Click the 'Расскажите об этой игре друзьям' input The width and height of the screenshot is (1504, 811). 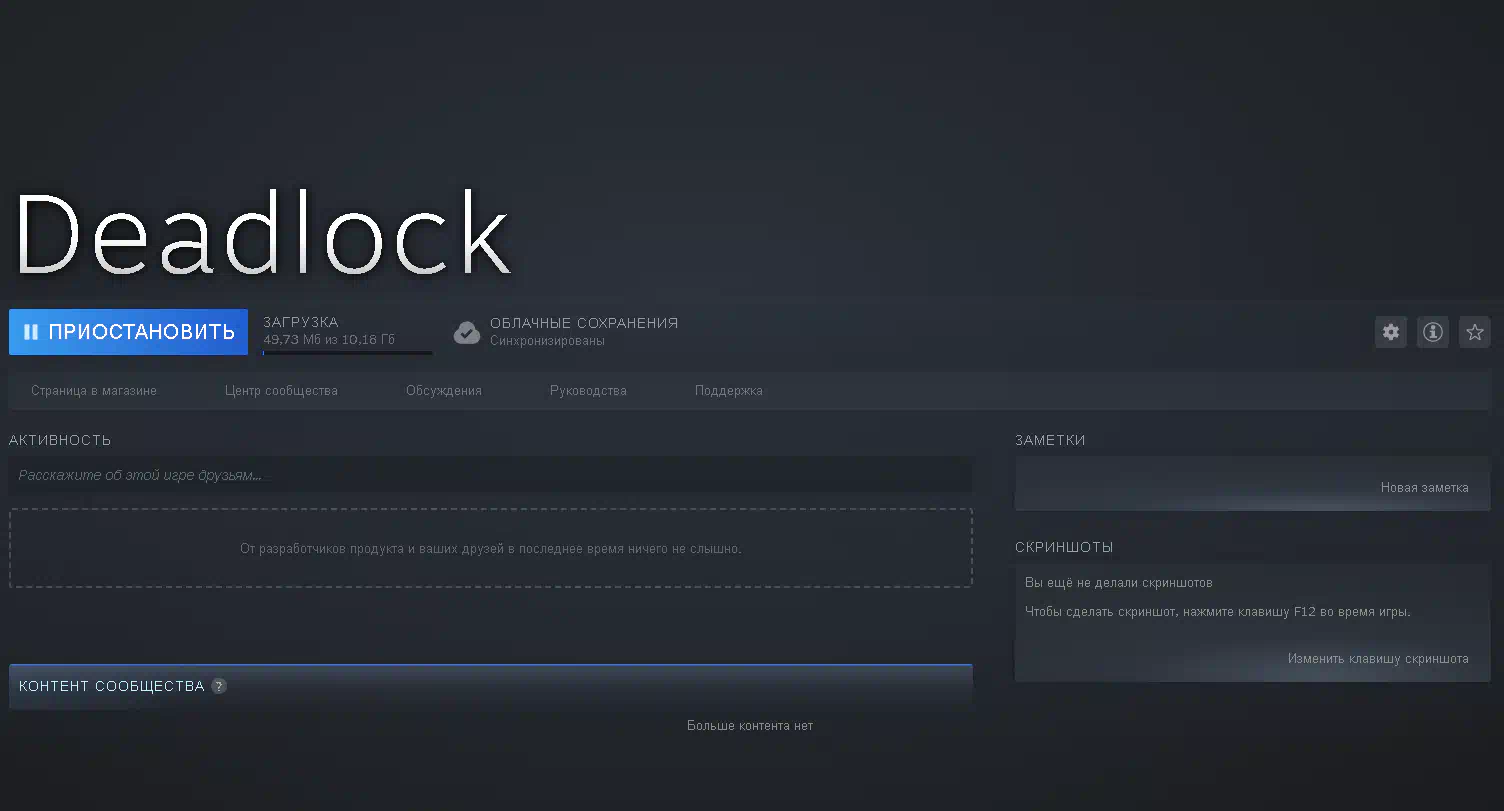click(x=491, y=475)
